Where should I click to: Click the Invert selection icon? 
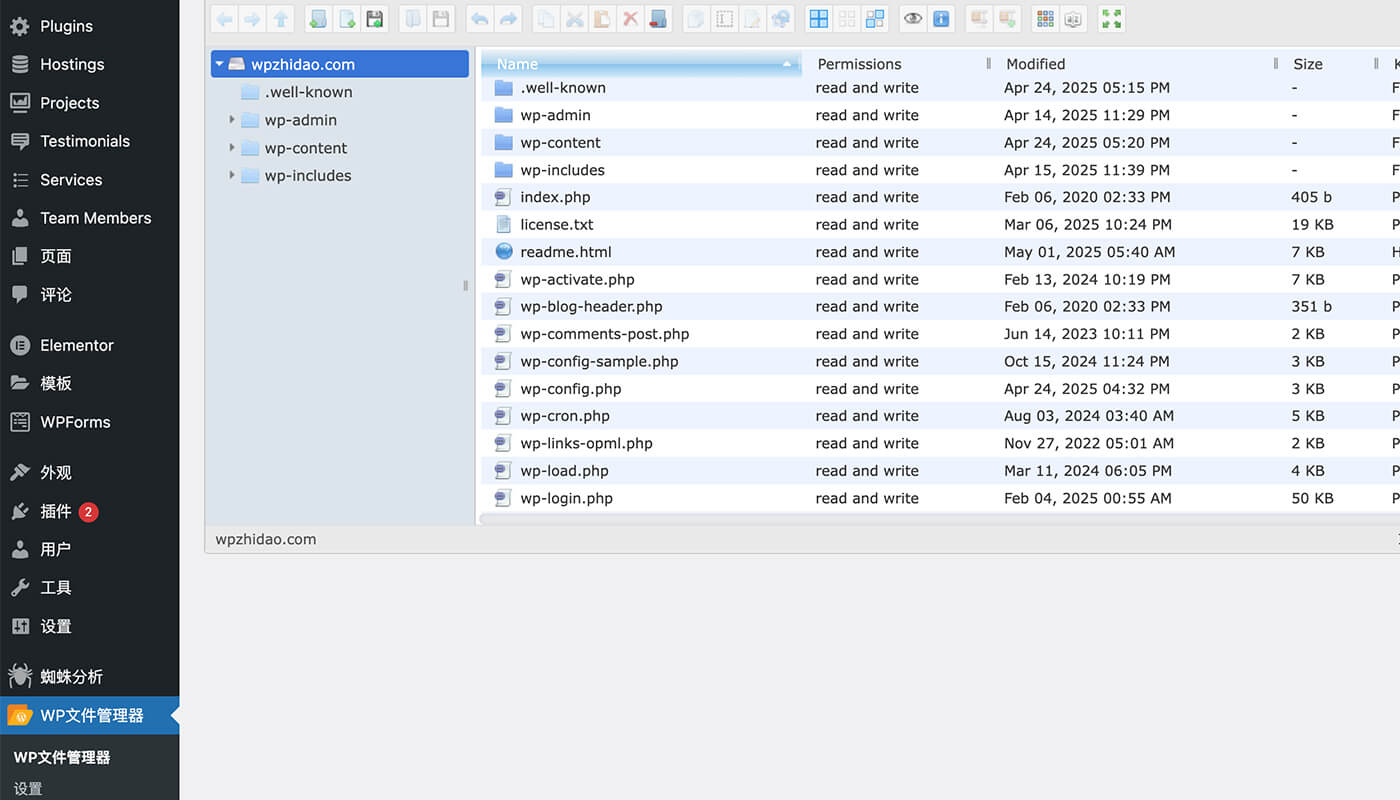875,18
